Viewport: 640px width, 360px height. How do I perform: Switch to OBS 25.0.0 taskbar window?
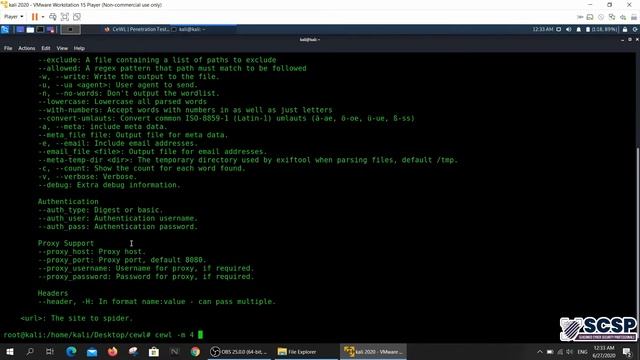click(239, 351)
